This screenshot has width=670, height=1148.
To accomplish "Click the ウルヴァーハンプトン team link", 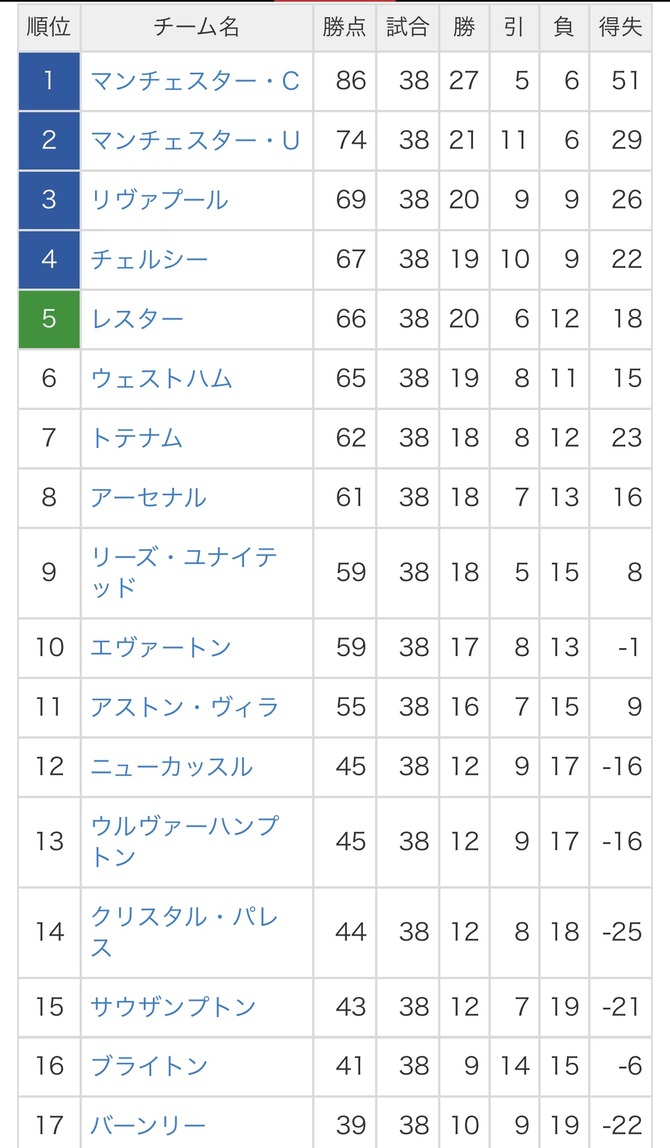I will click(185, 841).
